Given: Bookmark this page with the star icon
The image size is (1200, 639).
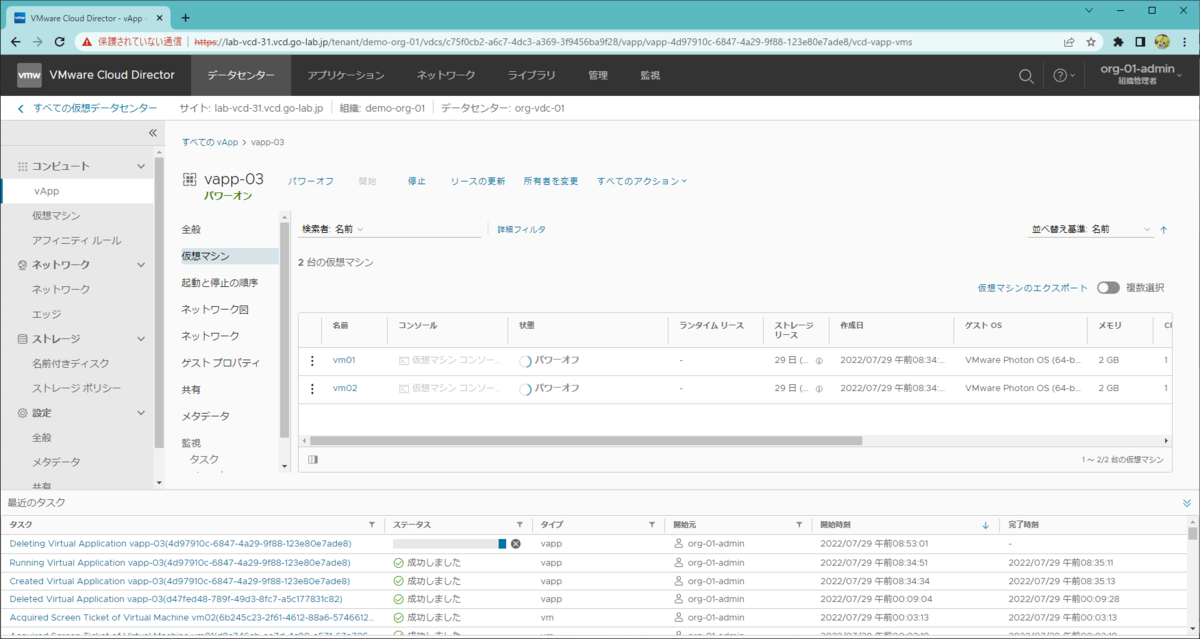Looking at the screenshot, I should pyautogui.click(x=1091, y=42).
